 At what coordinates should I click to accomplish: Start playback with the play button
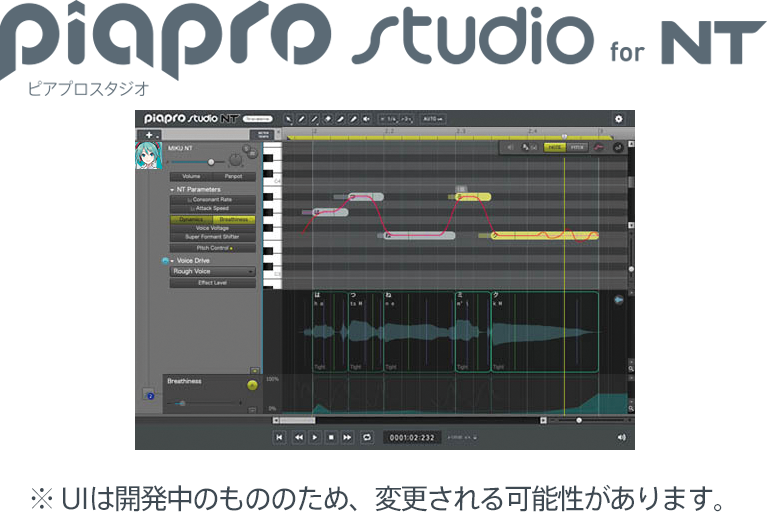[315, 437]
